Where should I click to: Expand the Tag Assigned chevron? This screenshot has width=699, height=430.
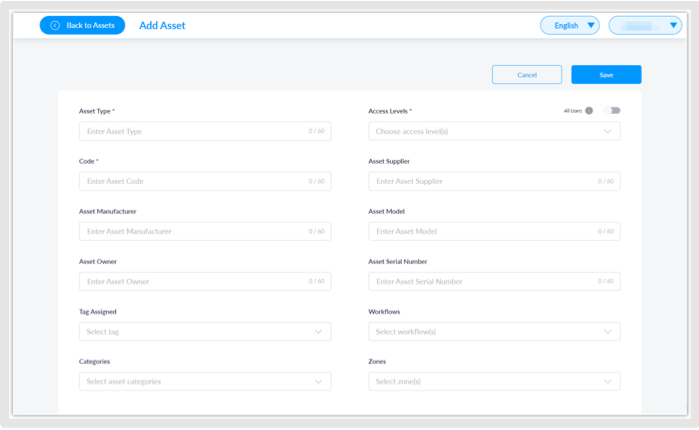318,331
